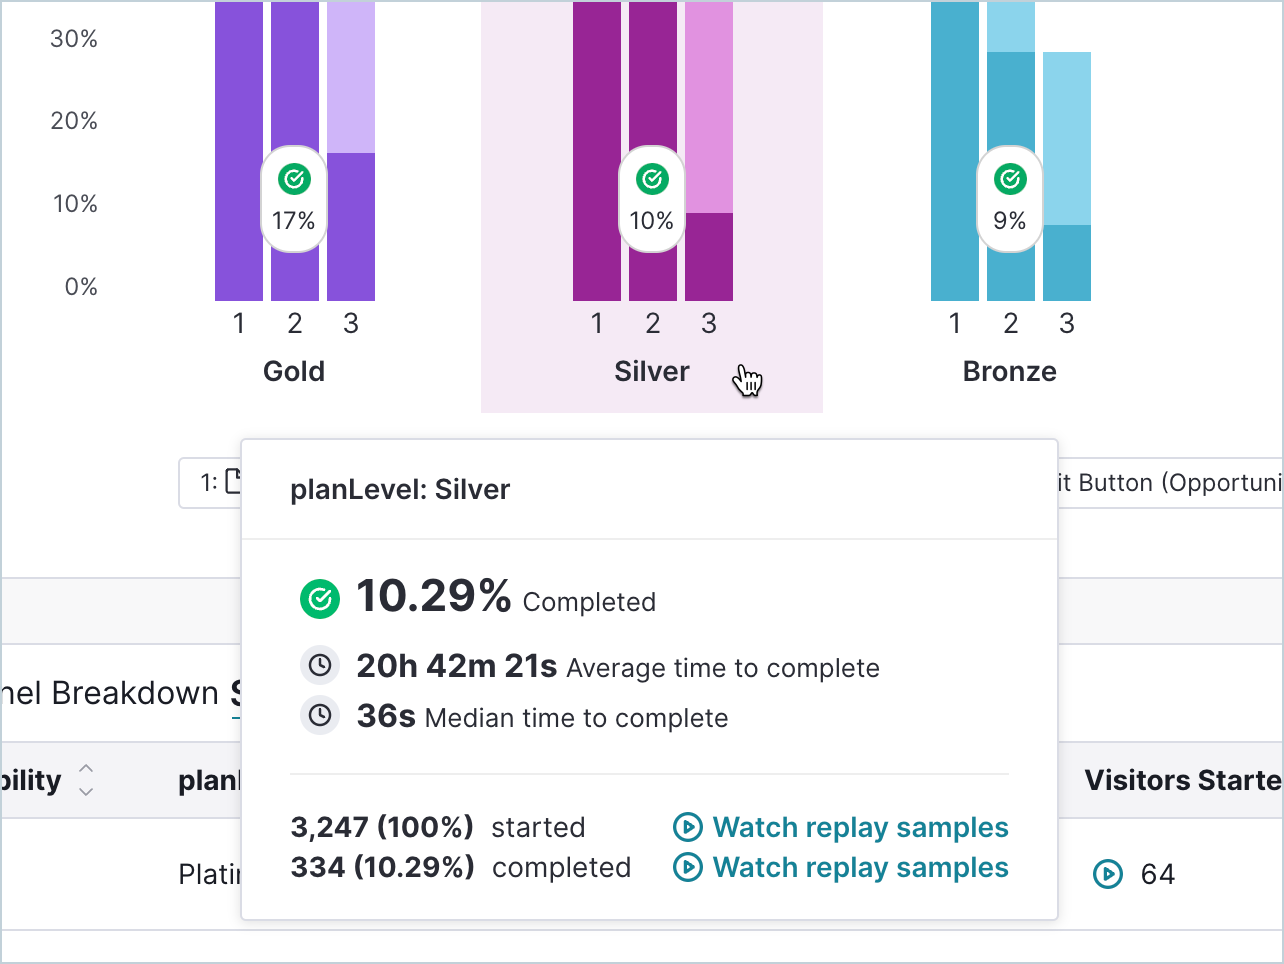Click play icon beside started replay samples
Viewport: 1284px width, 964px height.
tap(688, 827)
